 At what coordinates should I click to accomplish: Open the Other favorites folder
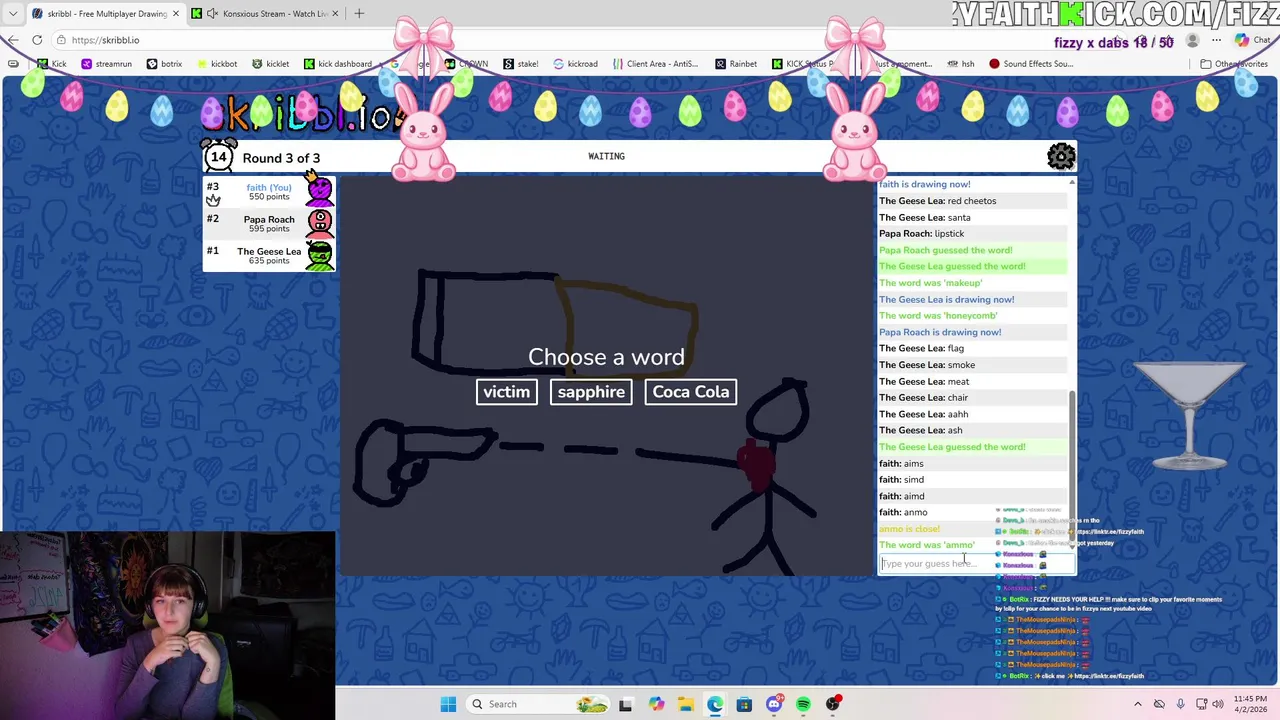tap(1235, 64)
